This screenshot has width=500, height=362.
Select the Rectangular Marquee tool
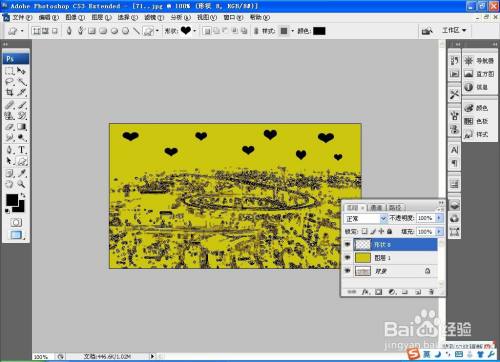point(9,71)
